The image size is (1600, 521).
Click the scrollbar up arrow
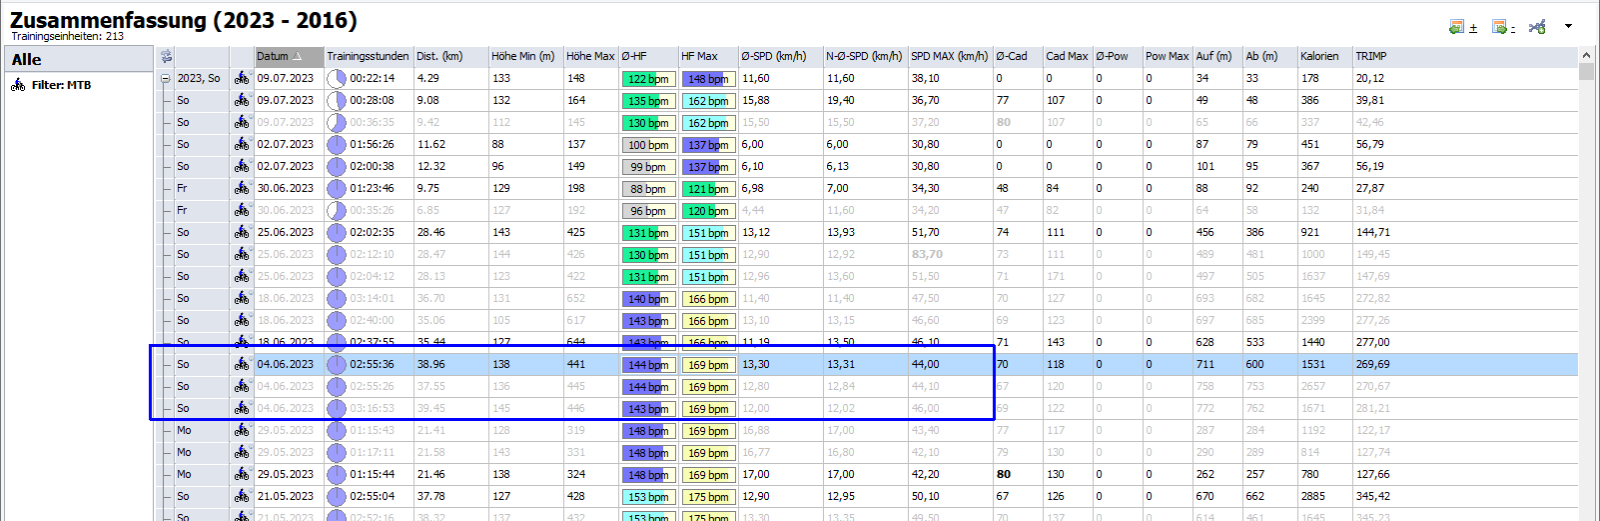(x=1586, y=57)
